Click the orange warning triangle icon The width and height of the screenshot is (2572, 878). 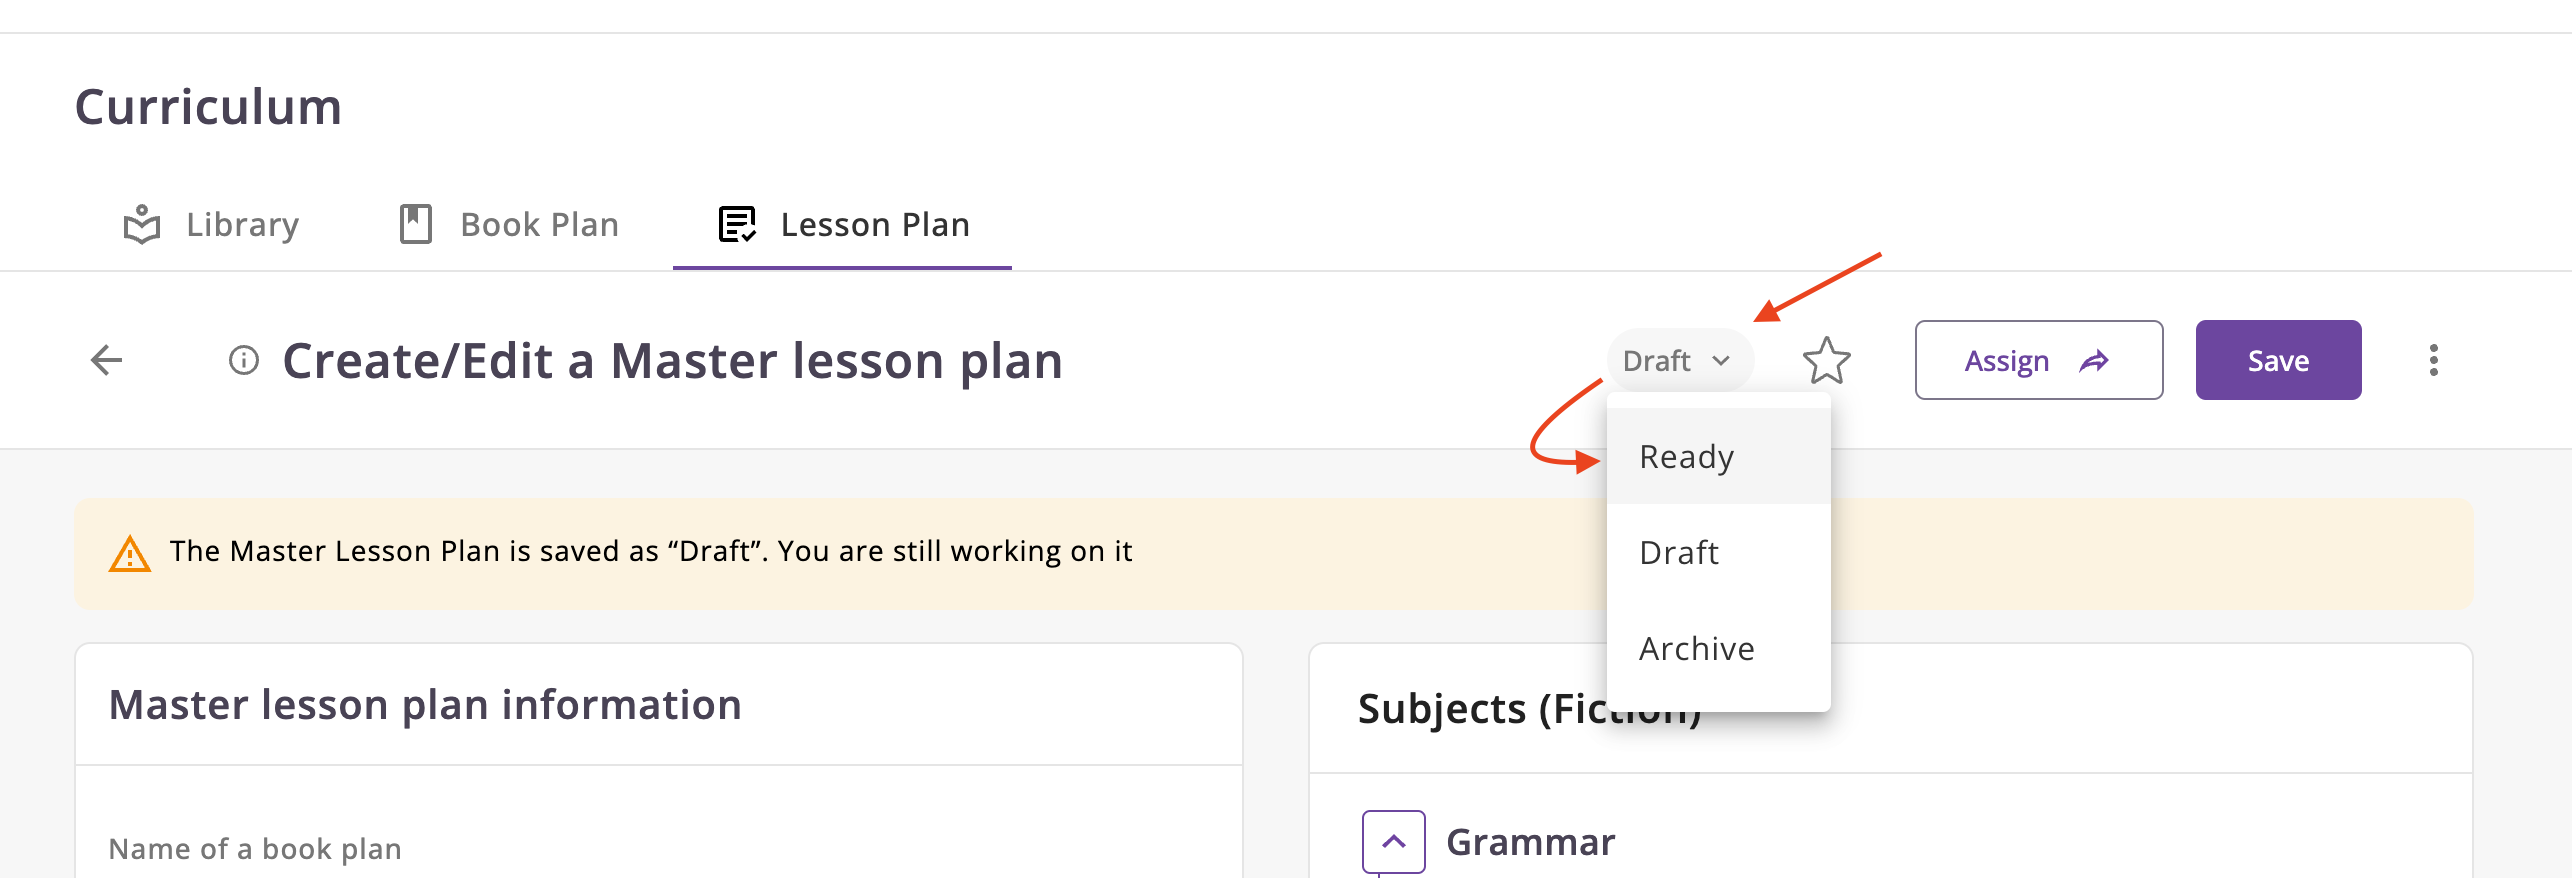click(130, 553)
